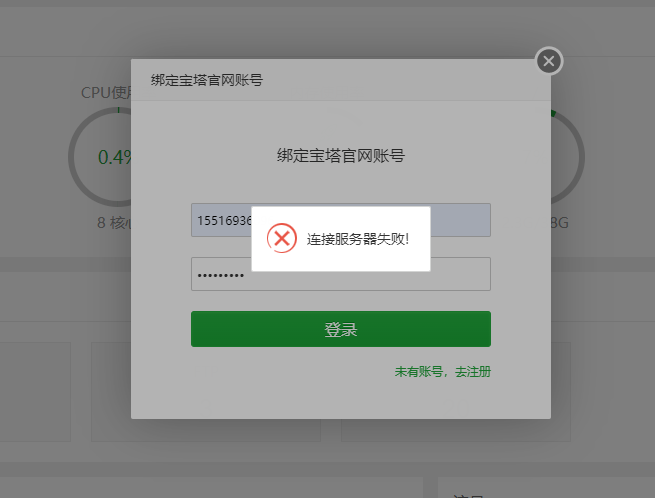Focus the phone number field starting 15516936

point(340,220)
